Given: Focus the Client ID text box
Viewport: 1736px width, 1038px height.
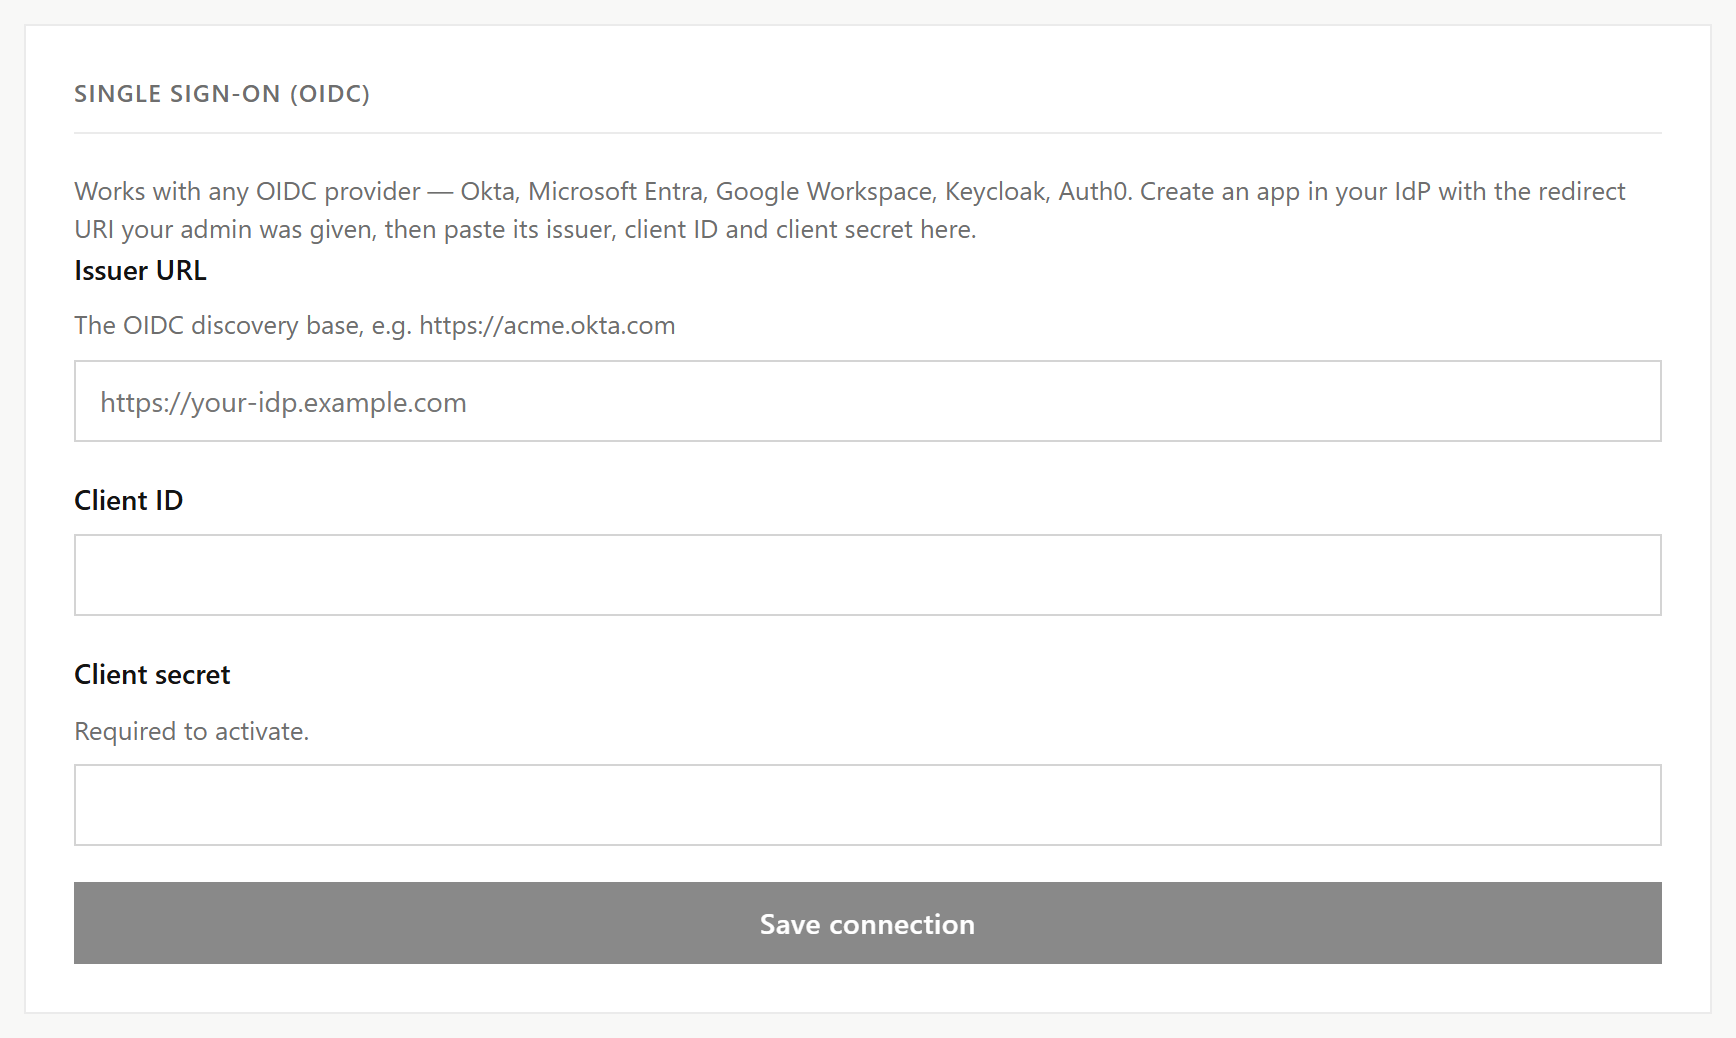Looking at the screenshot, I should tap(868, 575).
